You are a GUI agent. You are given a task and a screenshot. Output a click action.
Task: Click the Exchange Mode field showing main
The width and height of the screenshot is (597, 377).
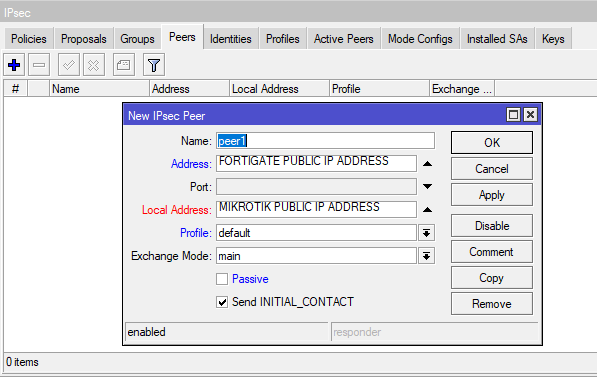(x=316, y=256)
